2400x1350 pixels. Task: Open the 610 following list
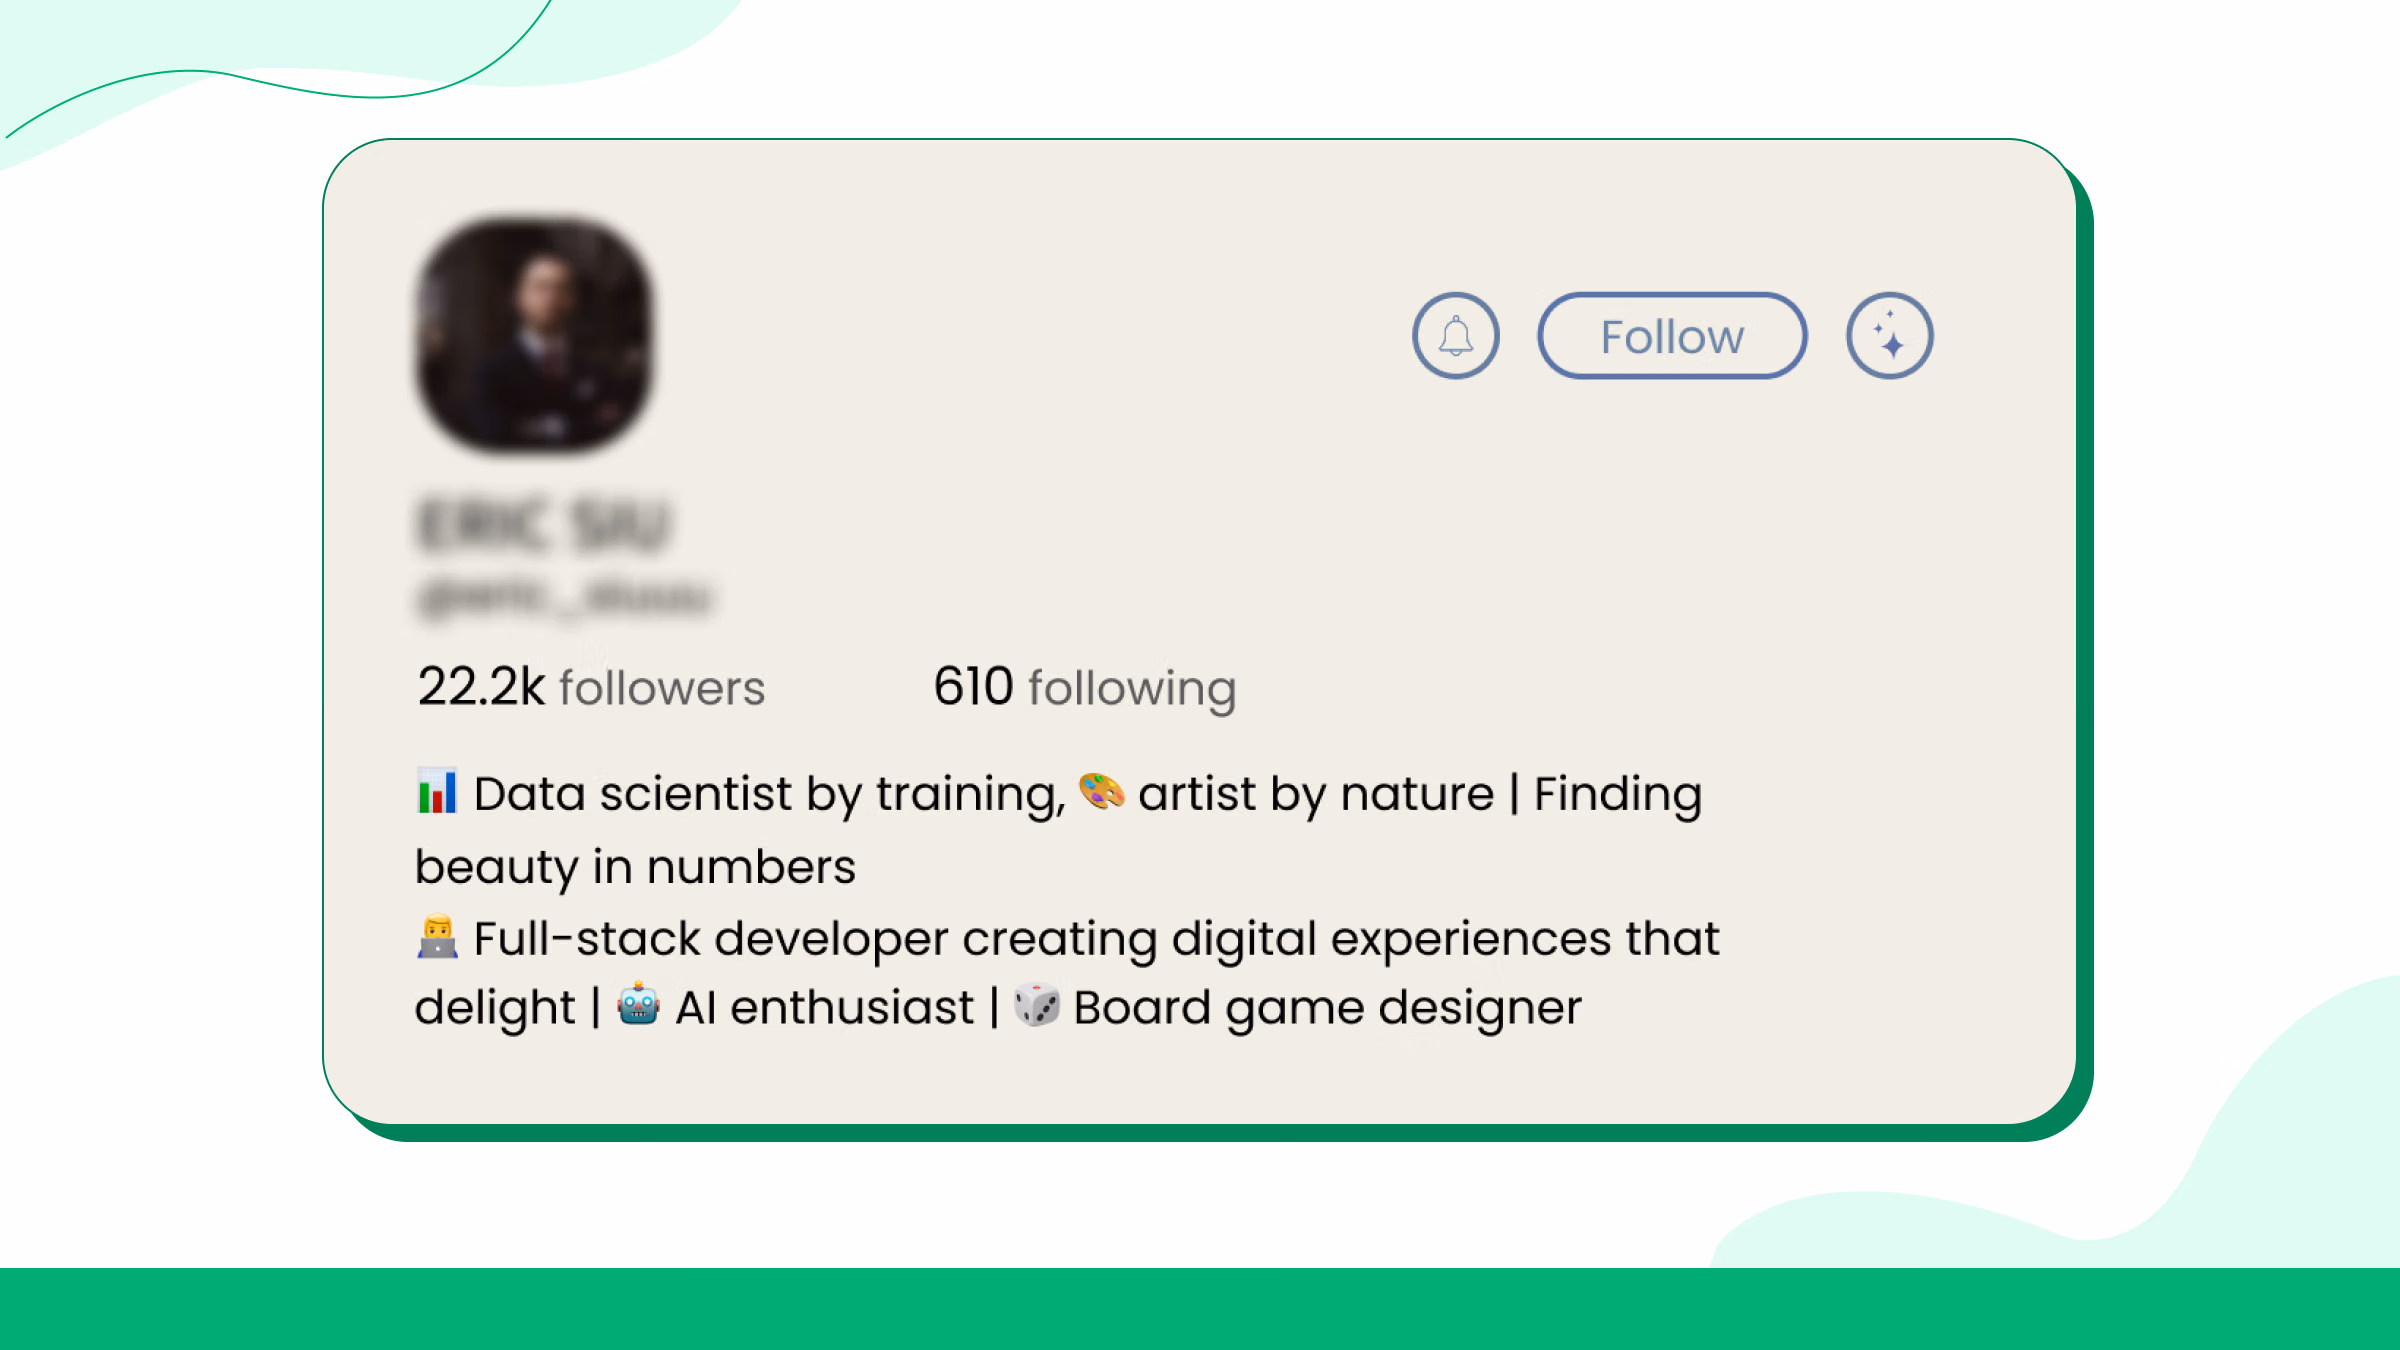coord(1085,687)
